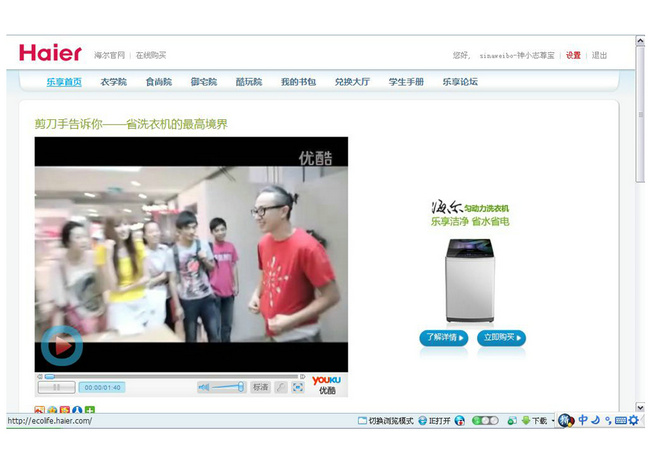
Task: Click the sinaweibo username link
Action: pos(517,55)
